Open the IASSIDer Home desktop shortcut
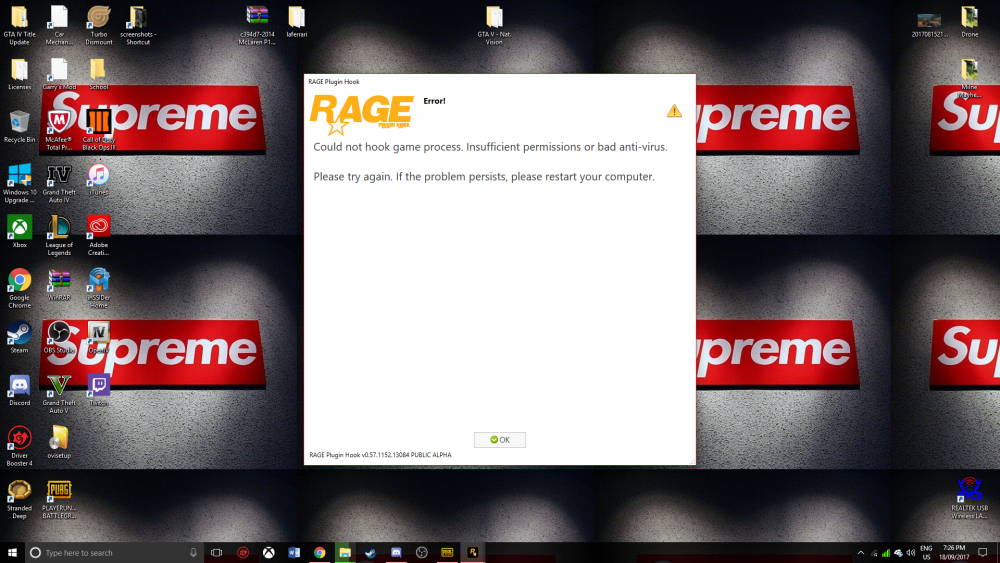 [x=98, y=288]
